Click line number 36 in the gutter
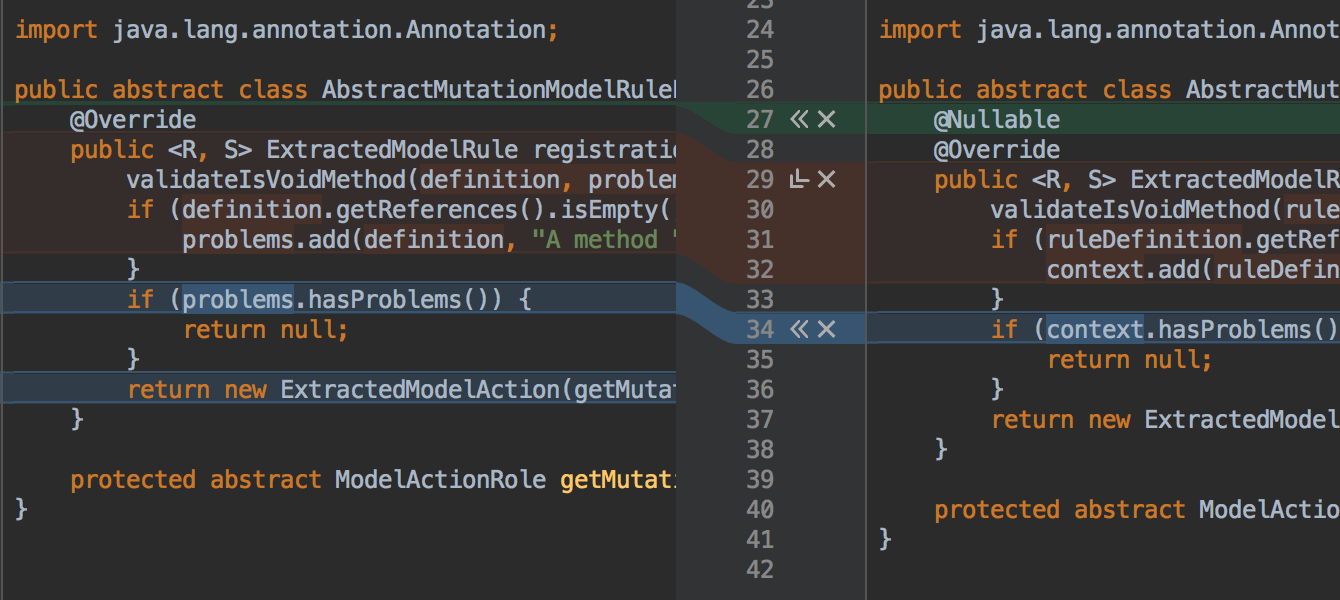 (x=760, y=389)
